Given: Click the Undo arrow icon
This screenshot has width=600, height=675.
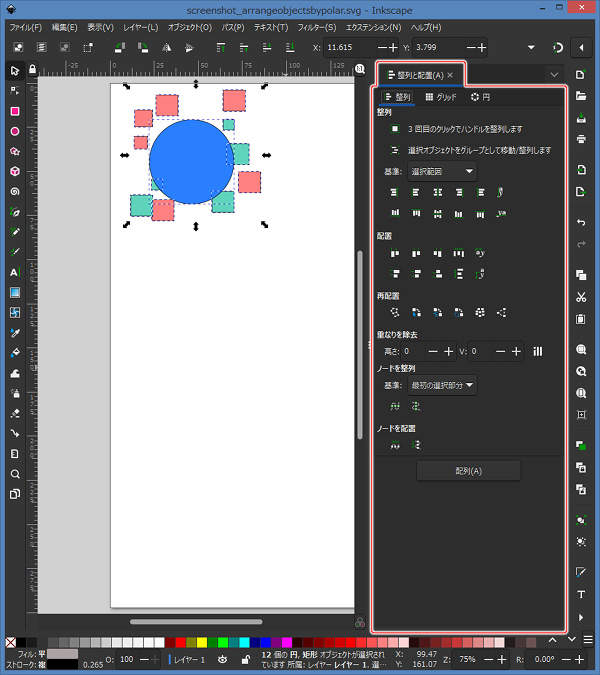Looking at the screenshot, I should [x=581, y=221].
